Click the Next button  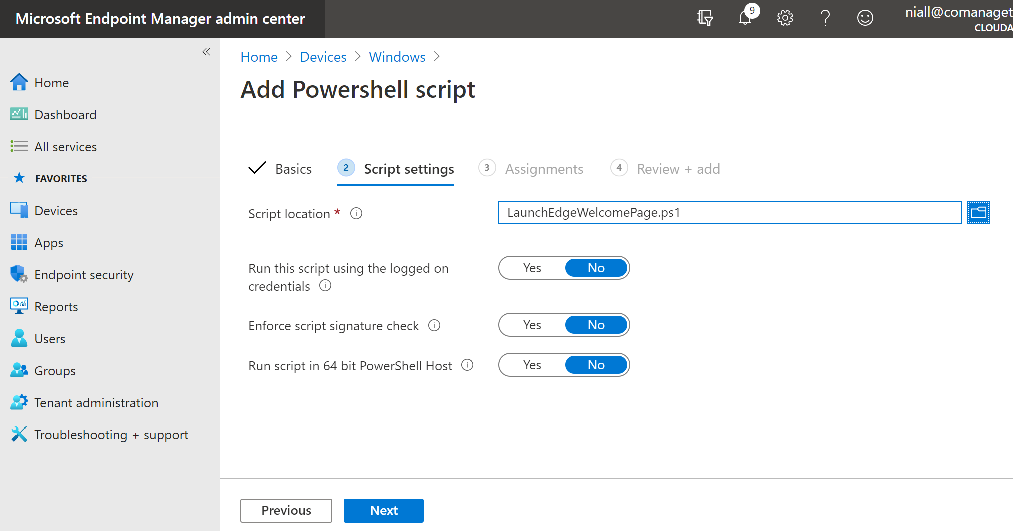384,510
